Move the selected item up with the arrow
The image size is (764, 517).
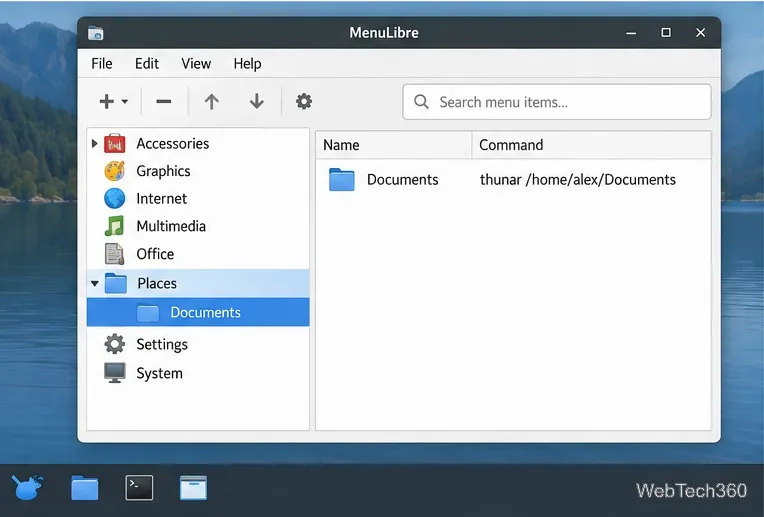coord(211,101)
